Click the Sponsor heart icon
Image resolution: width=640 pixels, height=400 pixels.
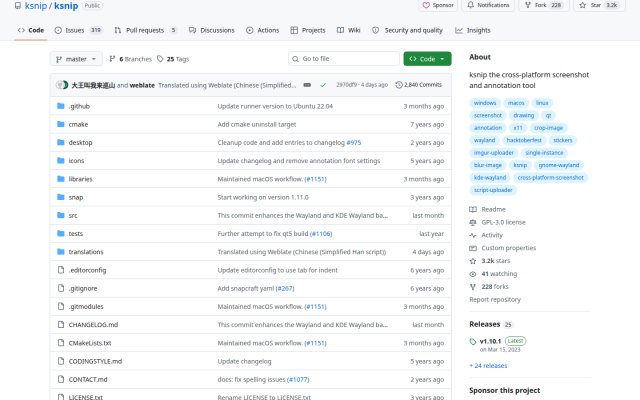[426, 5]
